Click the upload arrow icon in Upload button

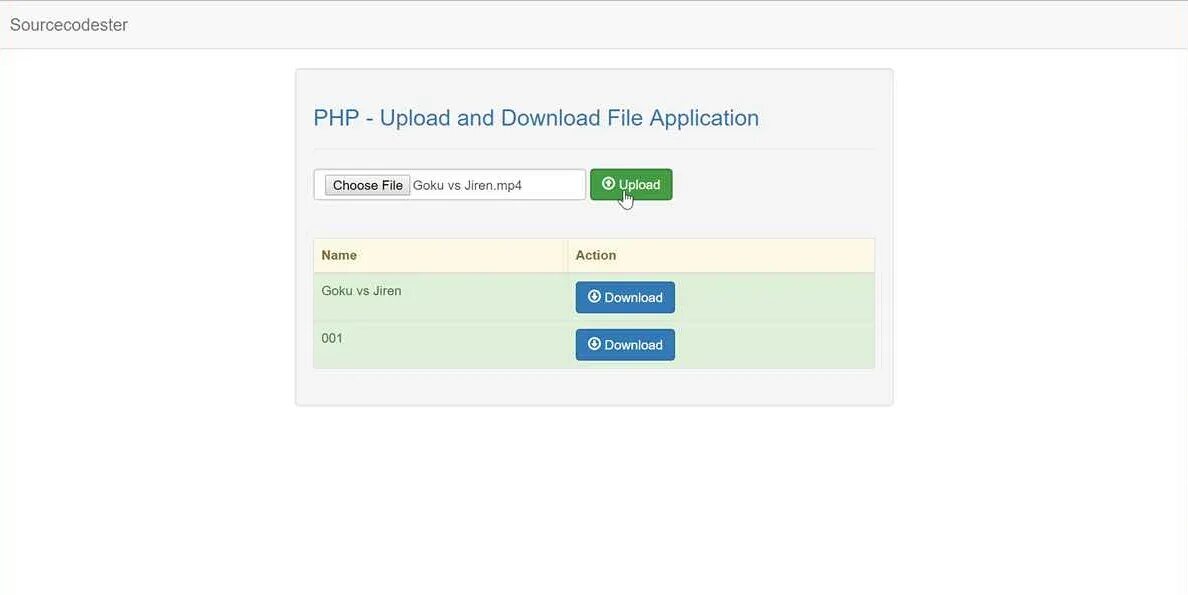[608, 183]
